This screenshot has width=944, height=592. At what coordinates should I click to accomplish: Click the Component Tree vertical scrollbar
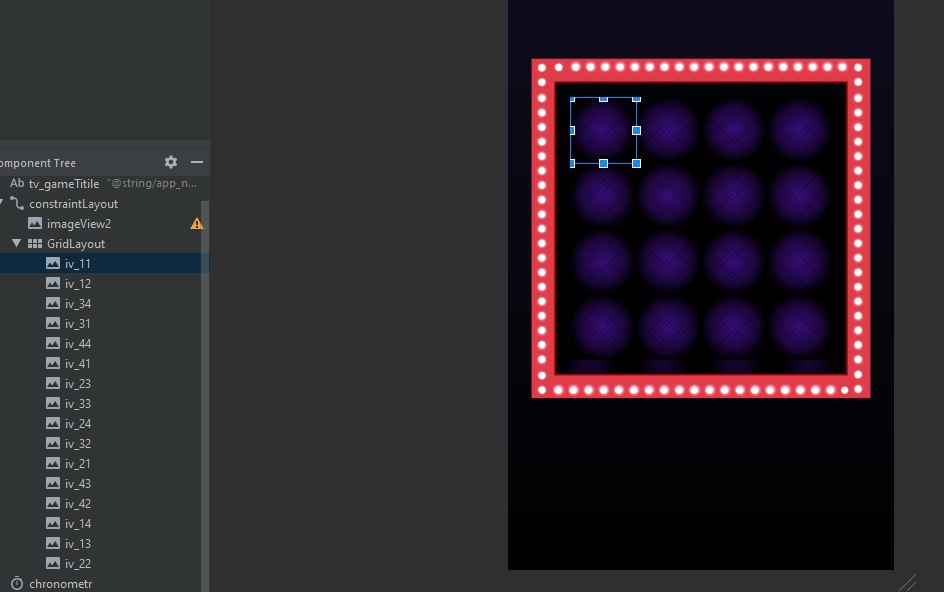[205, 396]
